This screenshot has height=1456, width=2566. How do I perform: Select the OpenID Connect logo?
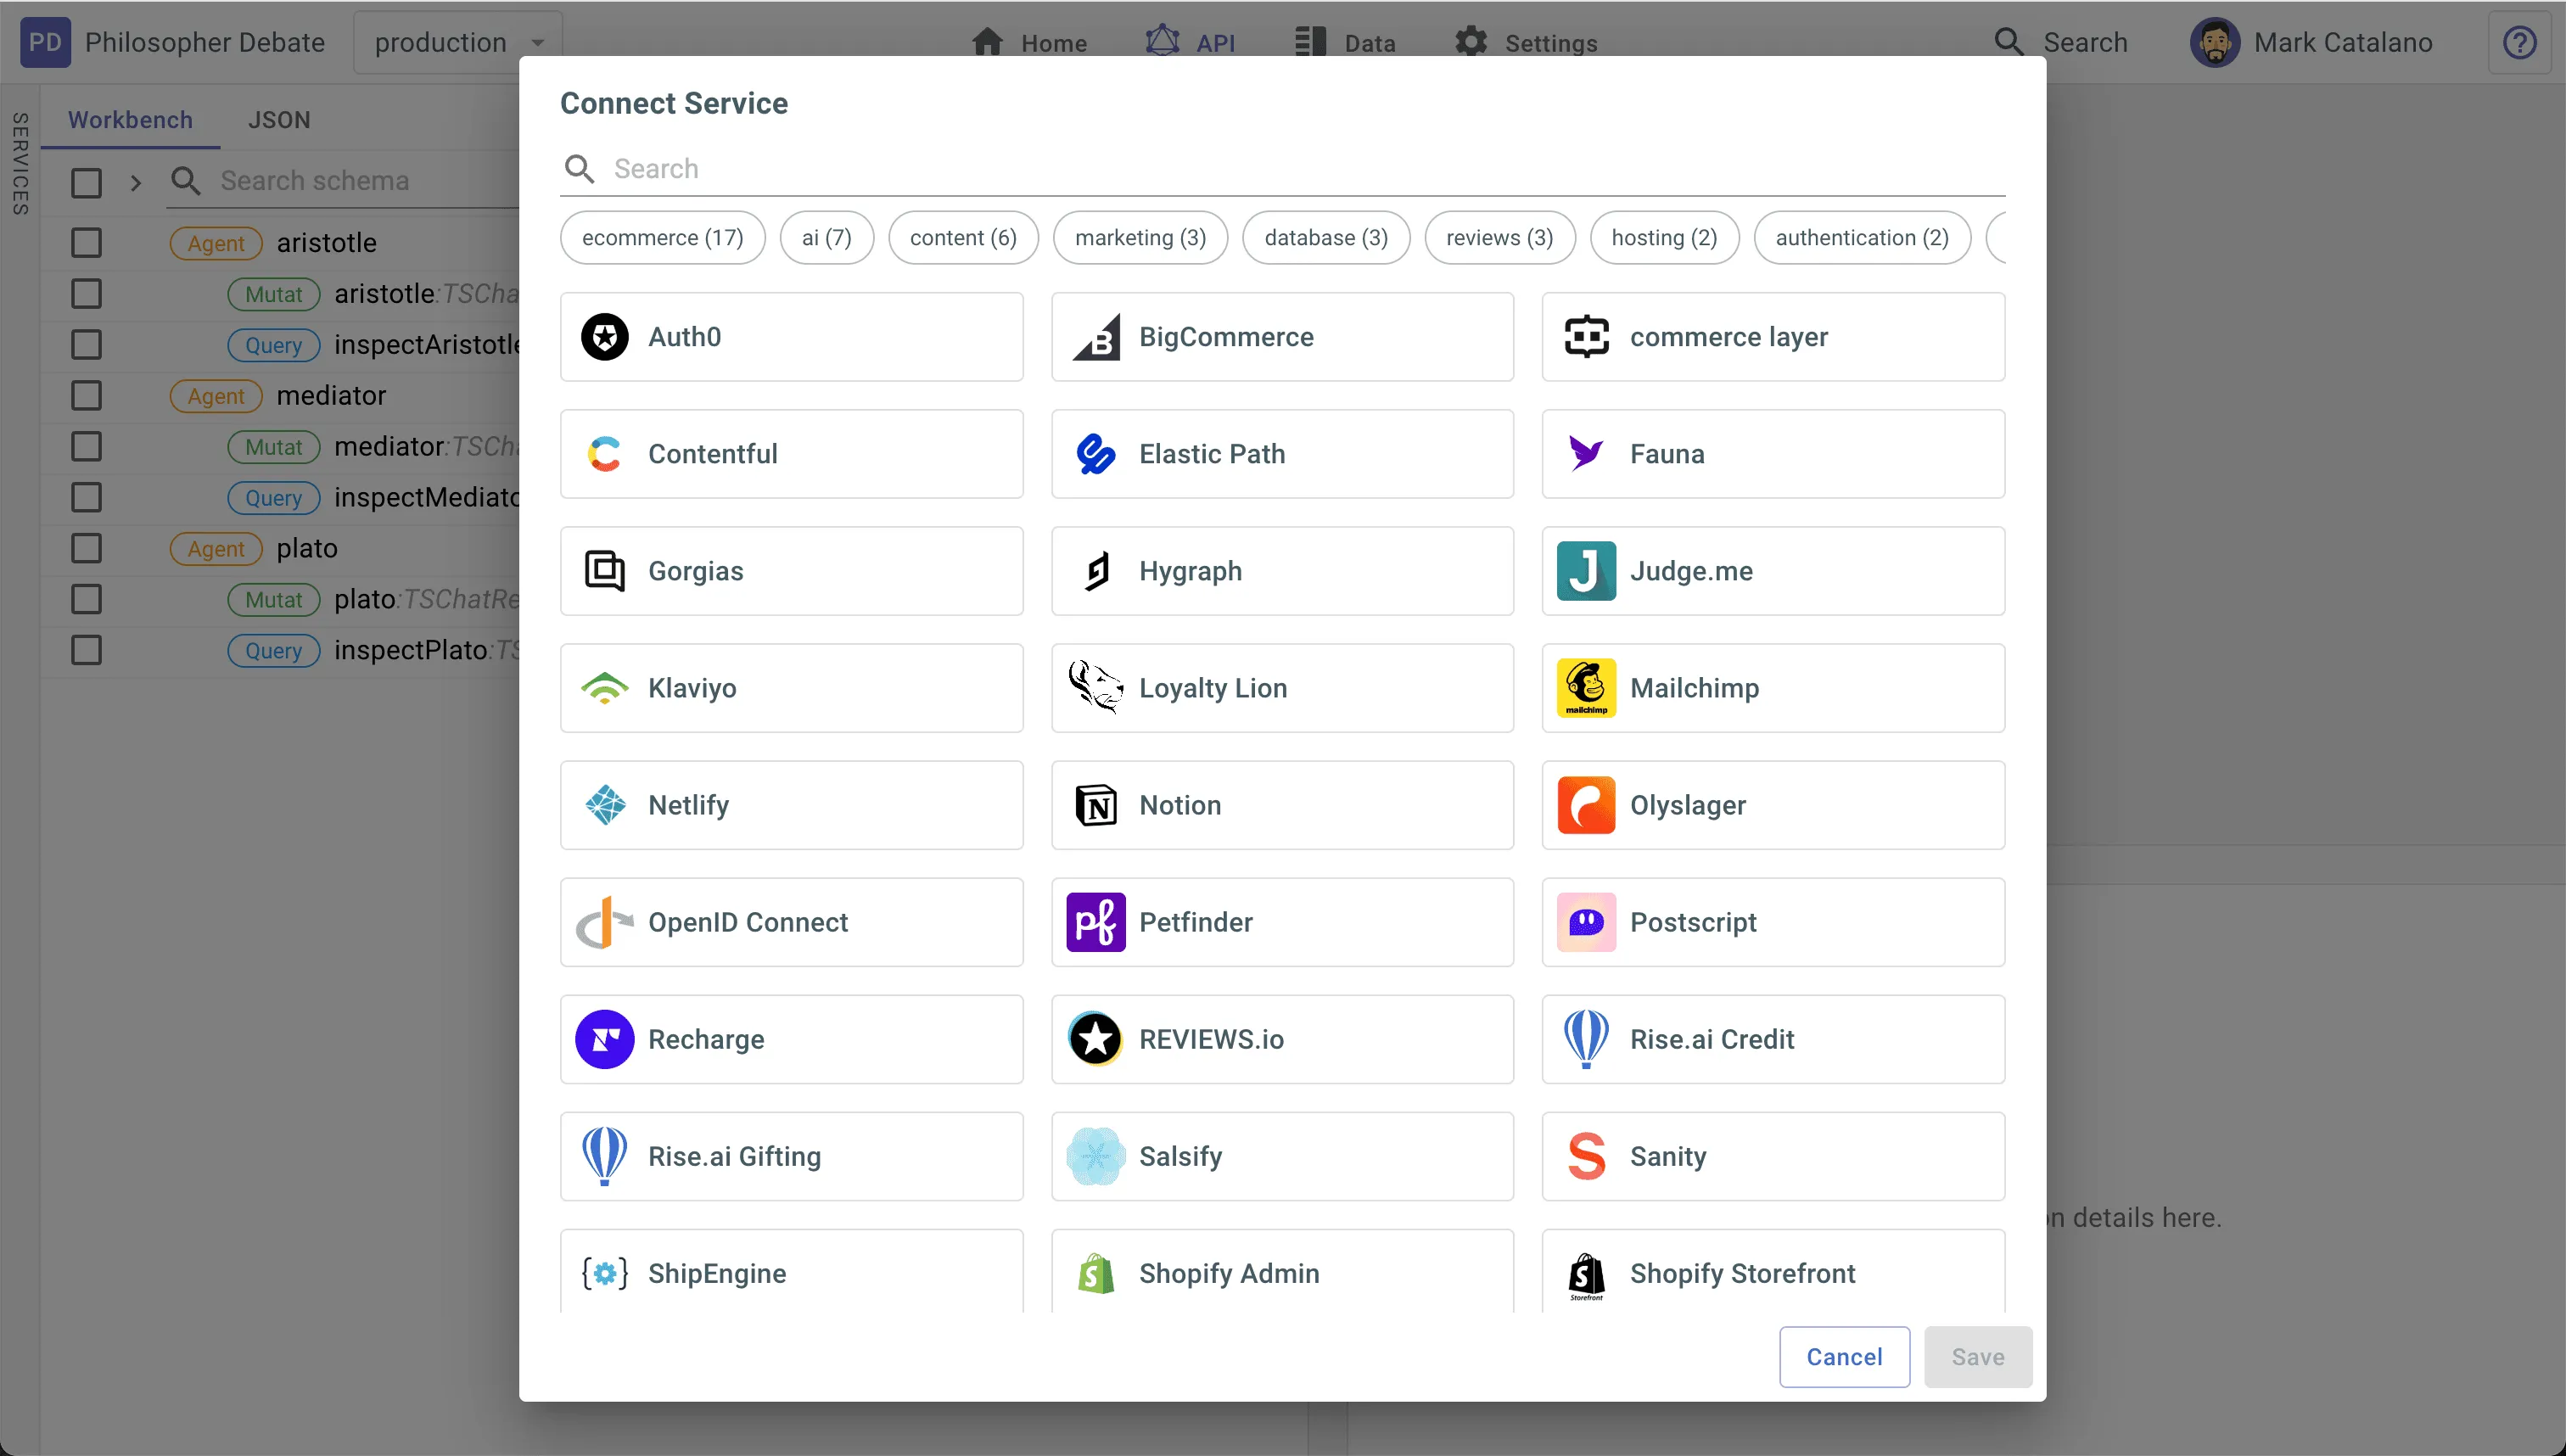(604, 922)
